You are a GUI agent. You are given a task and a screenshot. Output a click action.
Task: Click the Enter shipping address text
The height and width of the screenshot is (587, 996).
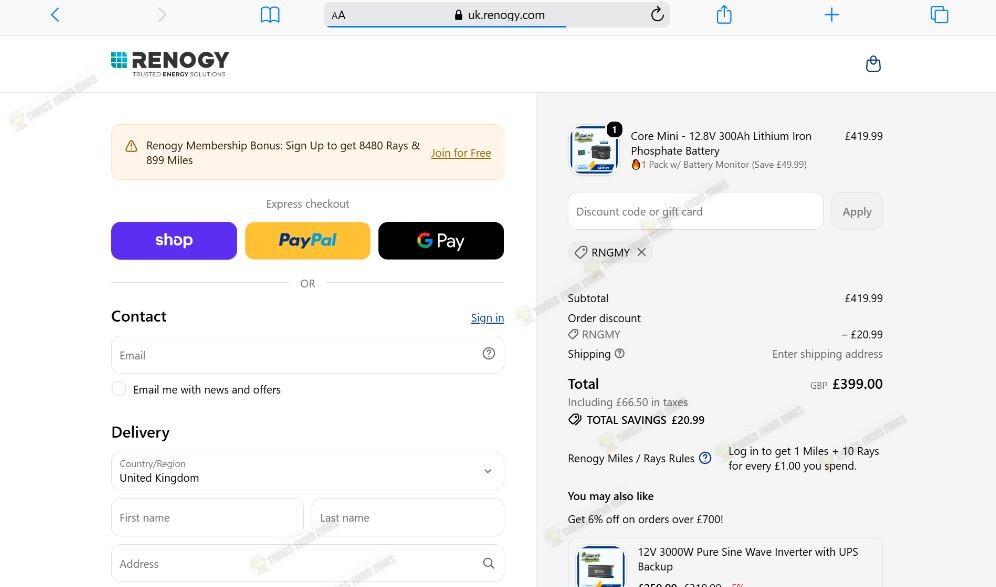click(x=827, y=354)
